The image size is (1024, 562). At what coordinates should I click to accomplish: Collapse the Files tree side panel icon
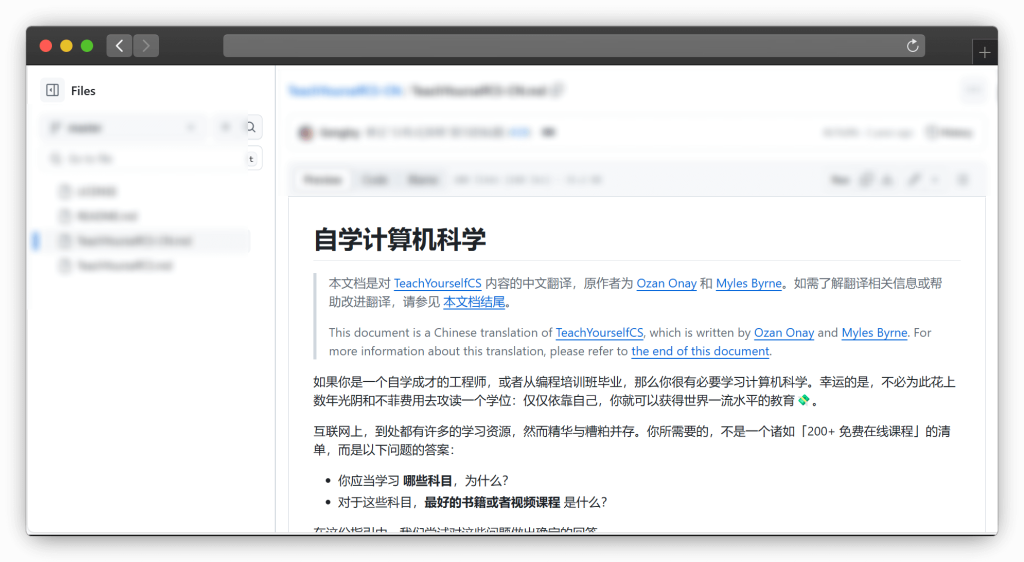53,90
